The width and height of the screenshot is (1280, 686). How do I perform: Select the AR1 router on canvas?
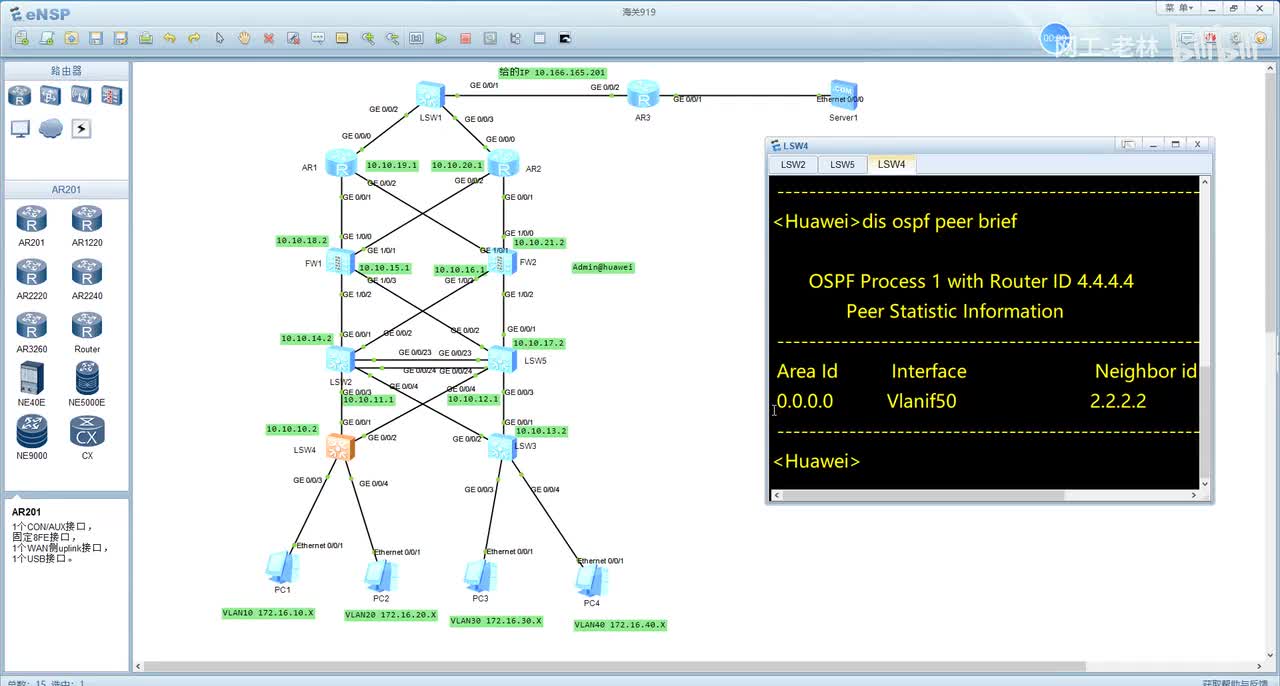[x=341, y=164]
